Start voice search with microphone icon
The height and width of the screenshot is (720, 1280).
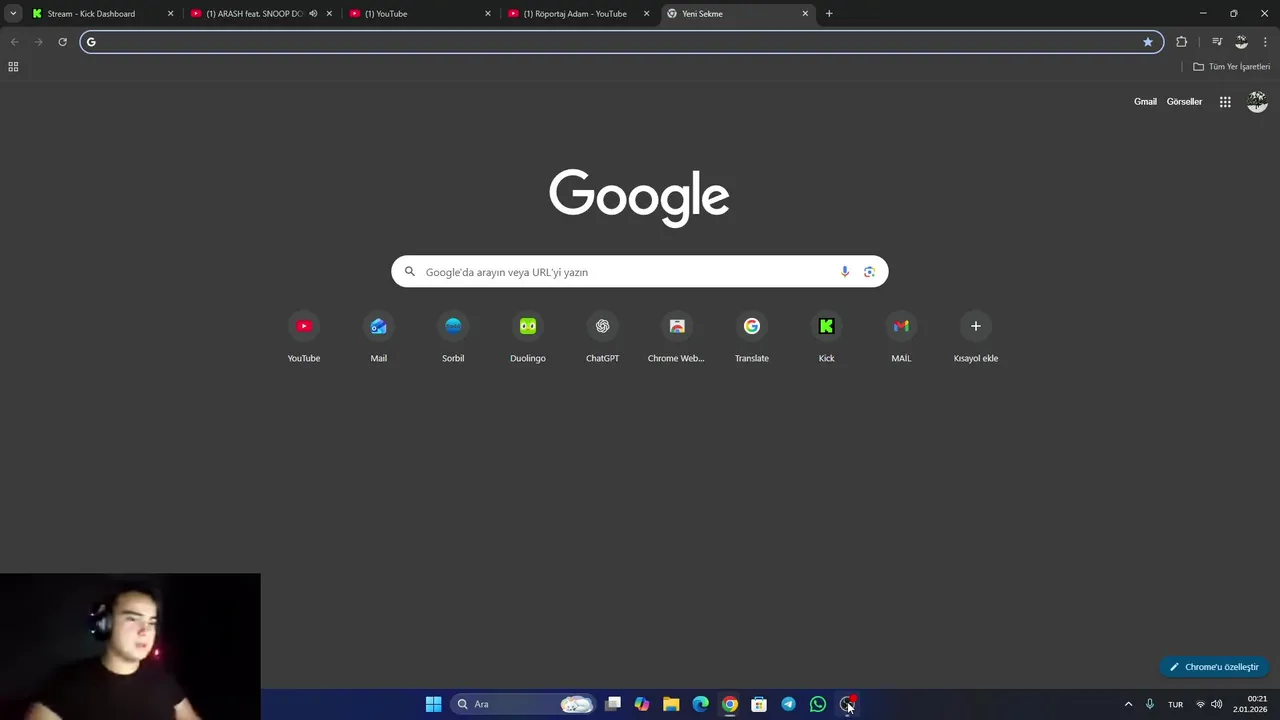845,272
